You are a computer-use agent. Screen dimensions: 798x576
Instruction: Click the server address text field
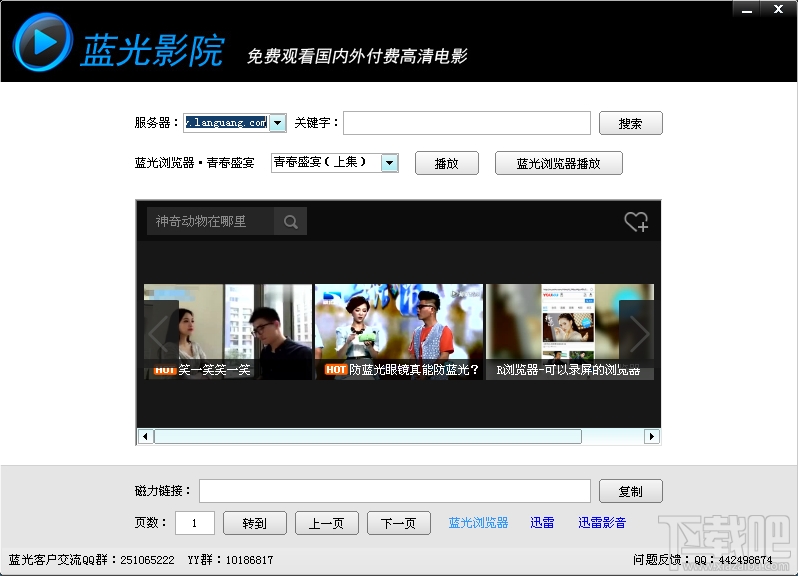(x=226, y=123)
